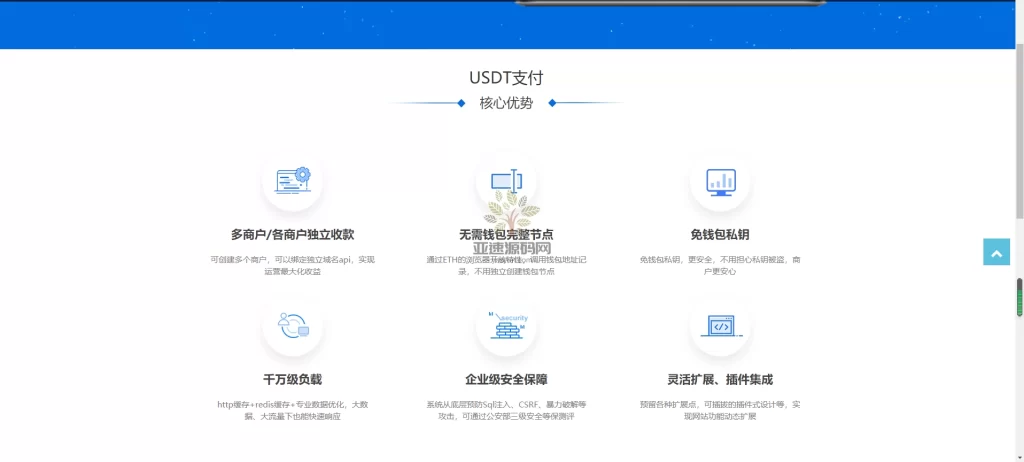This screenshot has width=1024, height=462.
Task: Click the heading 灵活扩展、插件集成
Action: 720,380
